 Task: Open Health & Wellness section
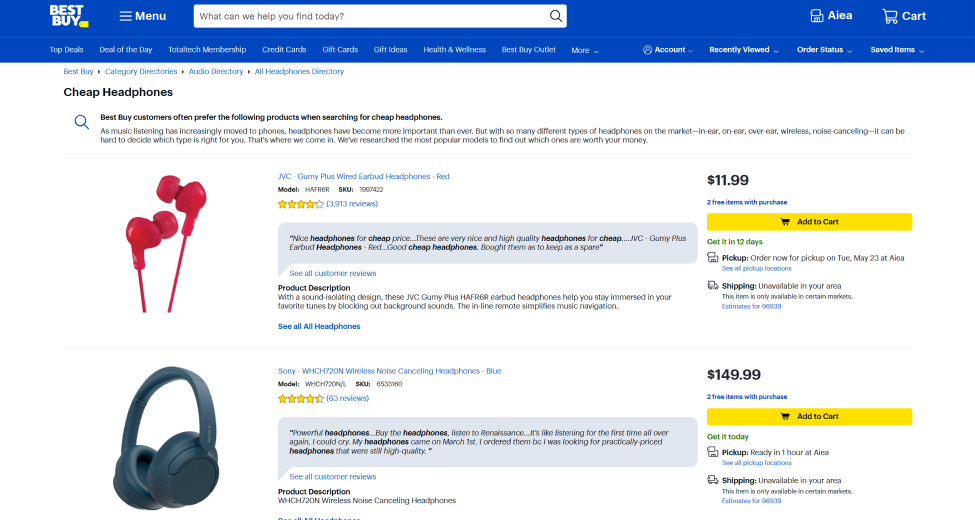455,50
